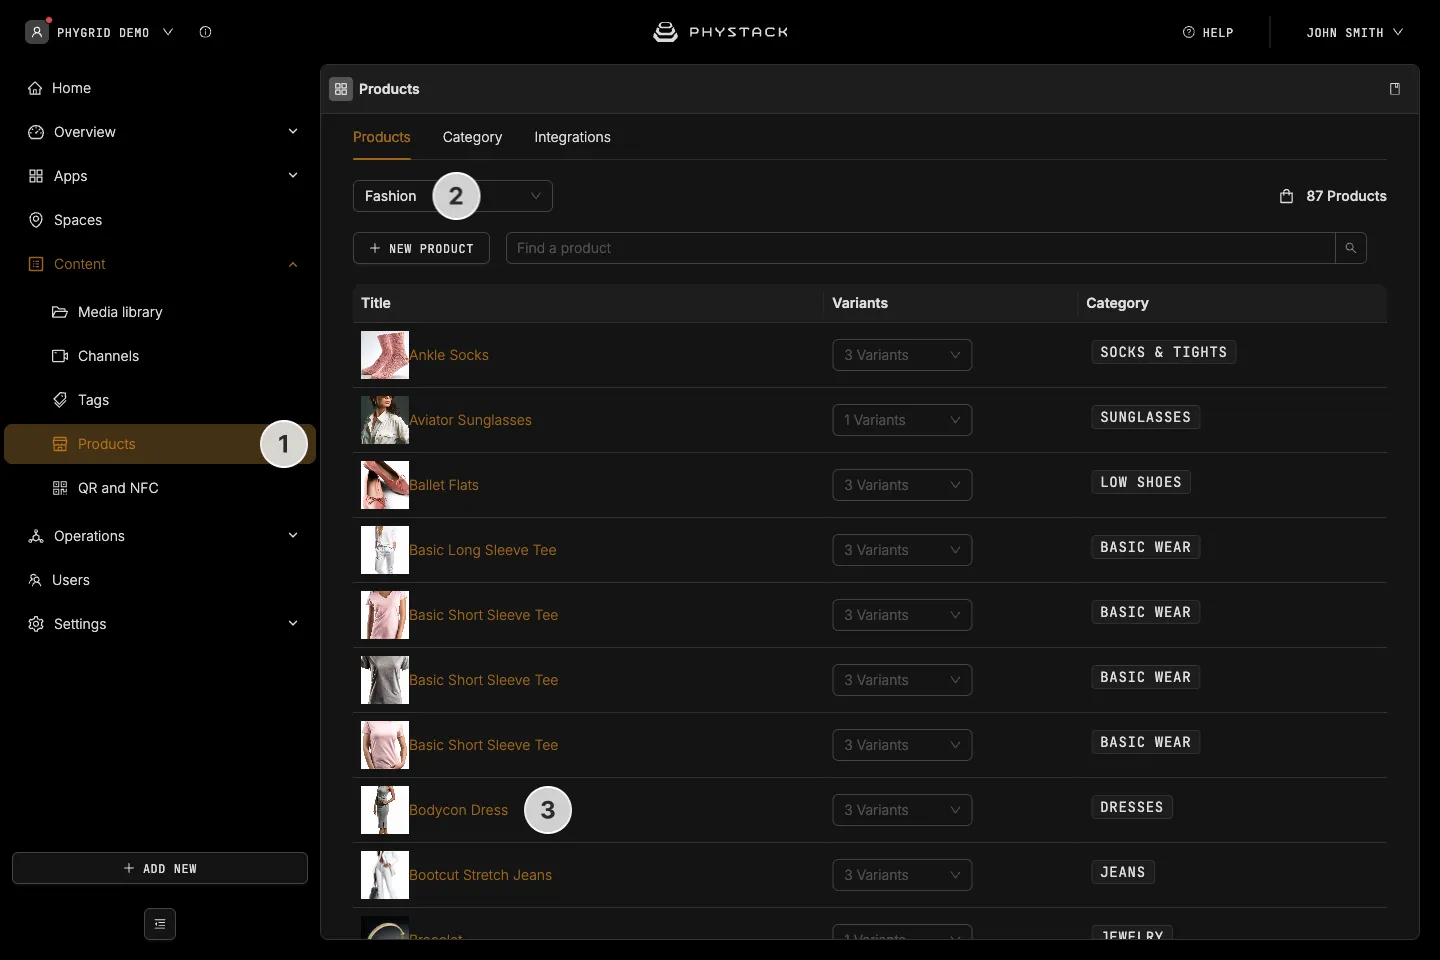Open Variants dropdown for Ankle Socks
1440x960 pixels.
pyautogui.click(x=902, y=355)
